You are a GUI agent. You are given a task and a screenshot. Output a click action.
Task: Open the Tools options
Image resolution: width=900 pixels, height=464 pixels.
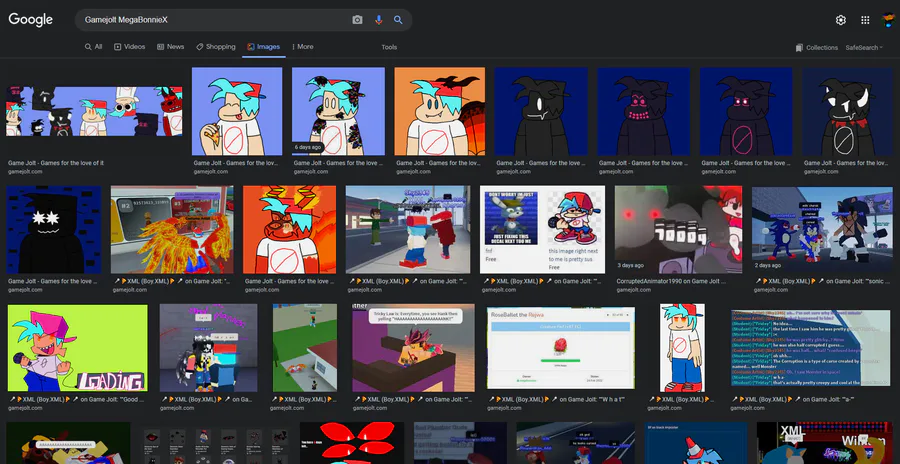[389, 48]
